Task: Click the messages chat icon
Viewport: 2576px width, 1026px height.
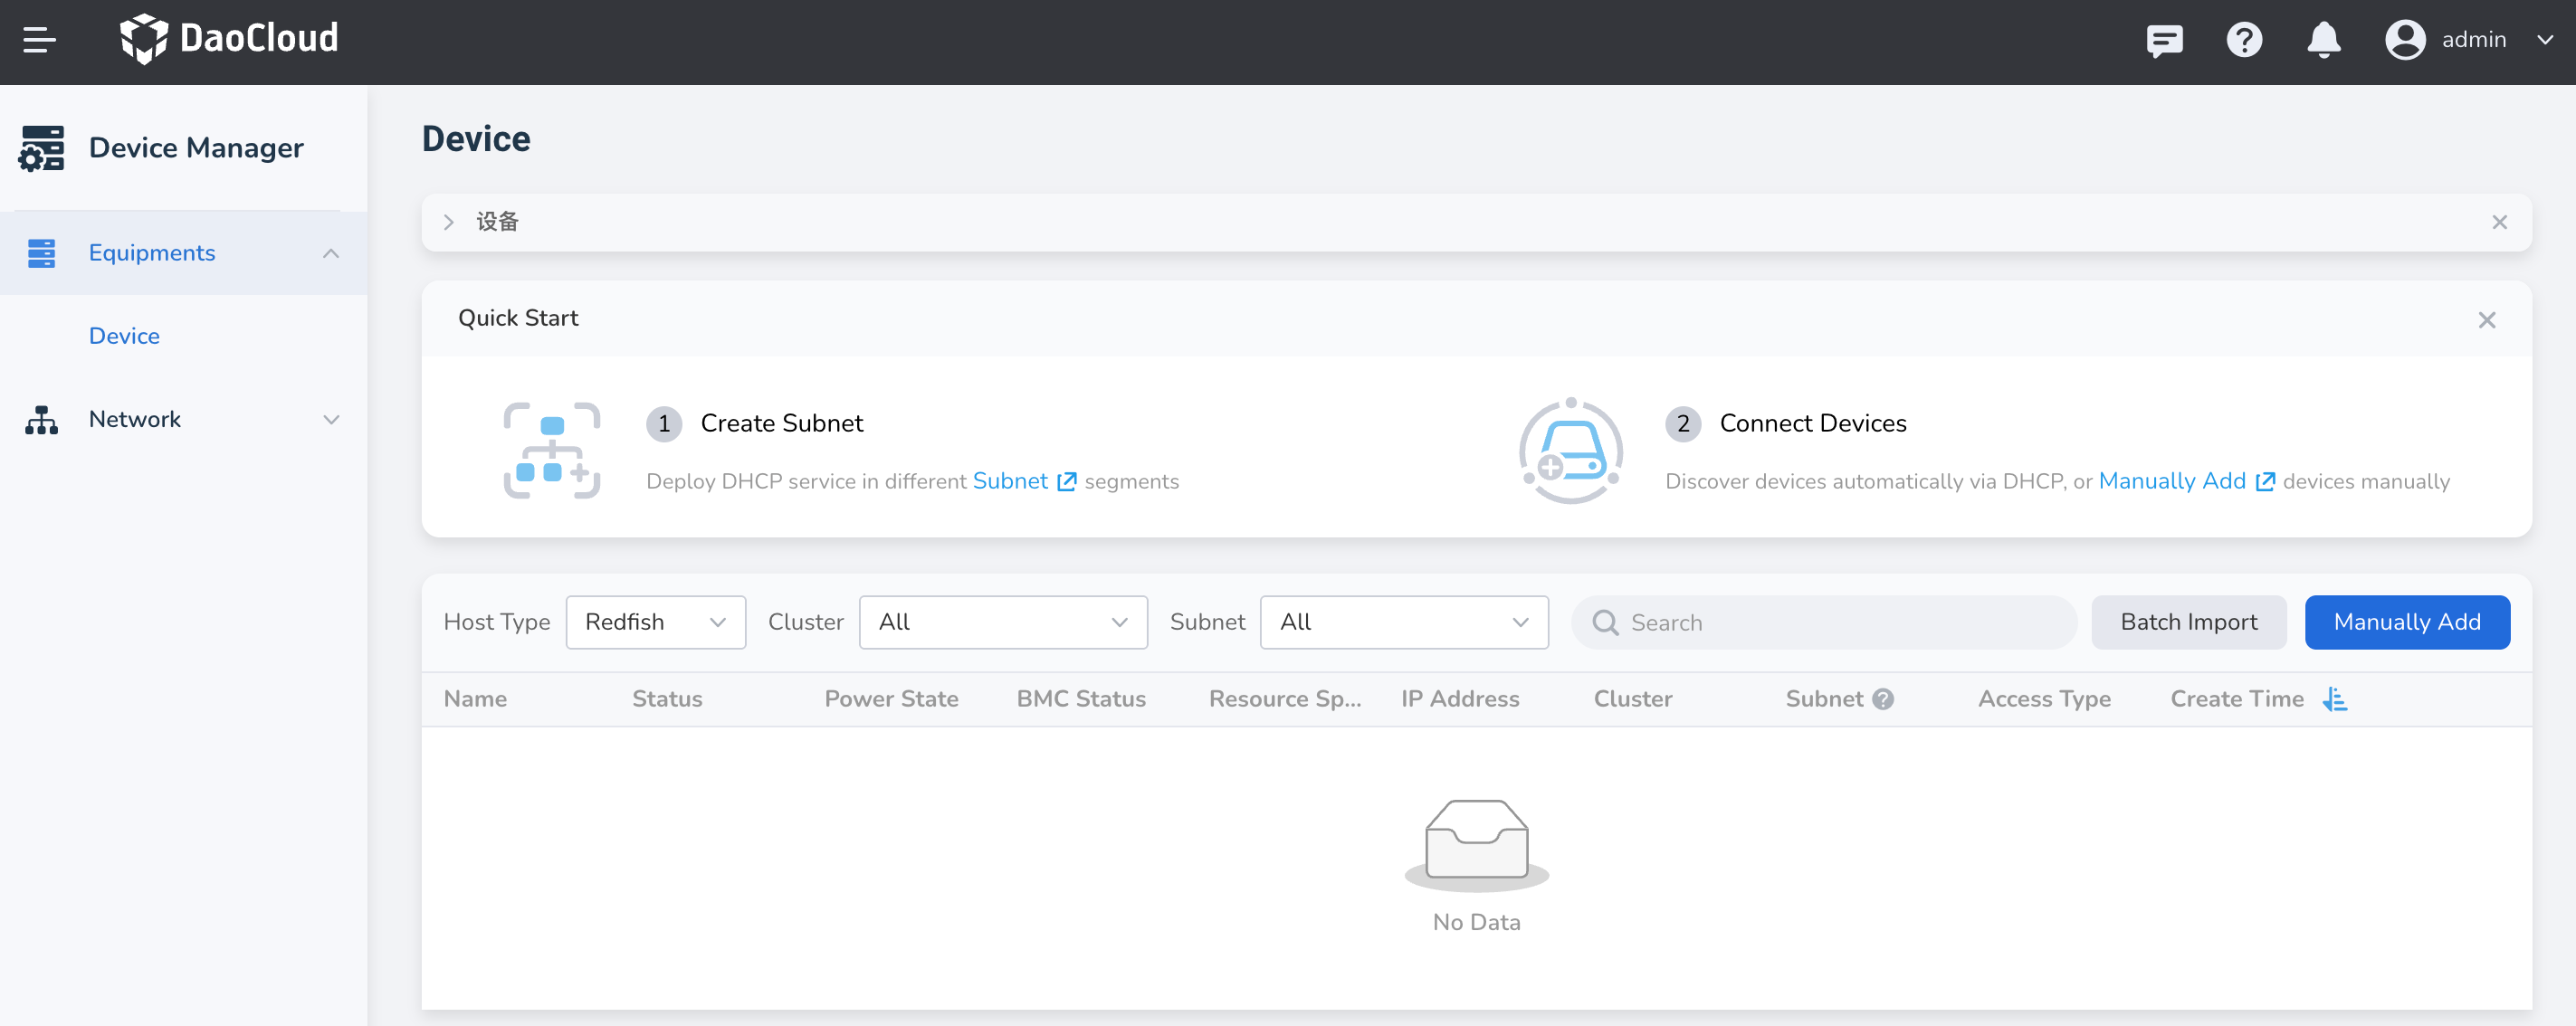Action: click(x=2164, y=40)
